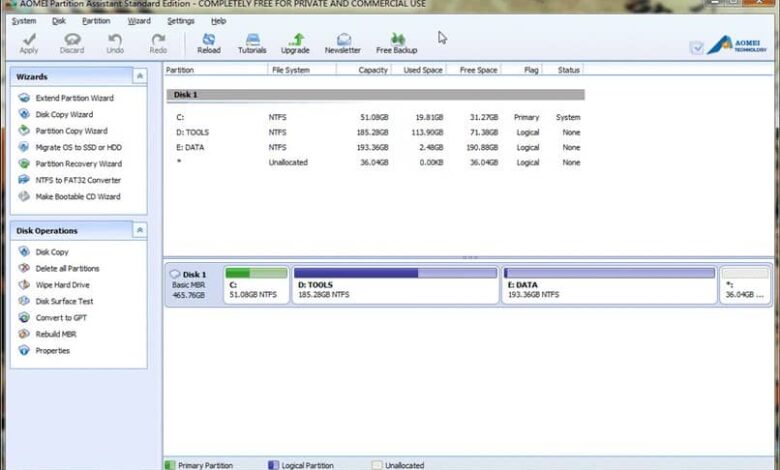
Task: Click the Disk Copy Wizard icon
Action: pos(24,114)
